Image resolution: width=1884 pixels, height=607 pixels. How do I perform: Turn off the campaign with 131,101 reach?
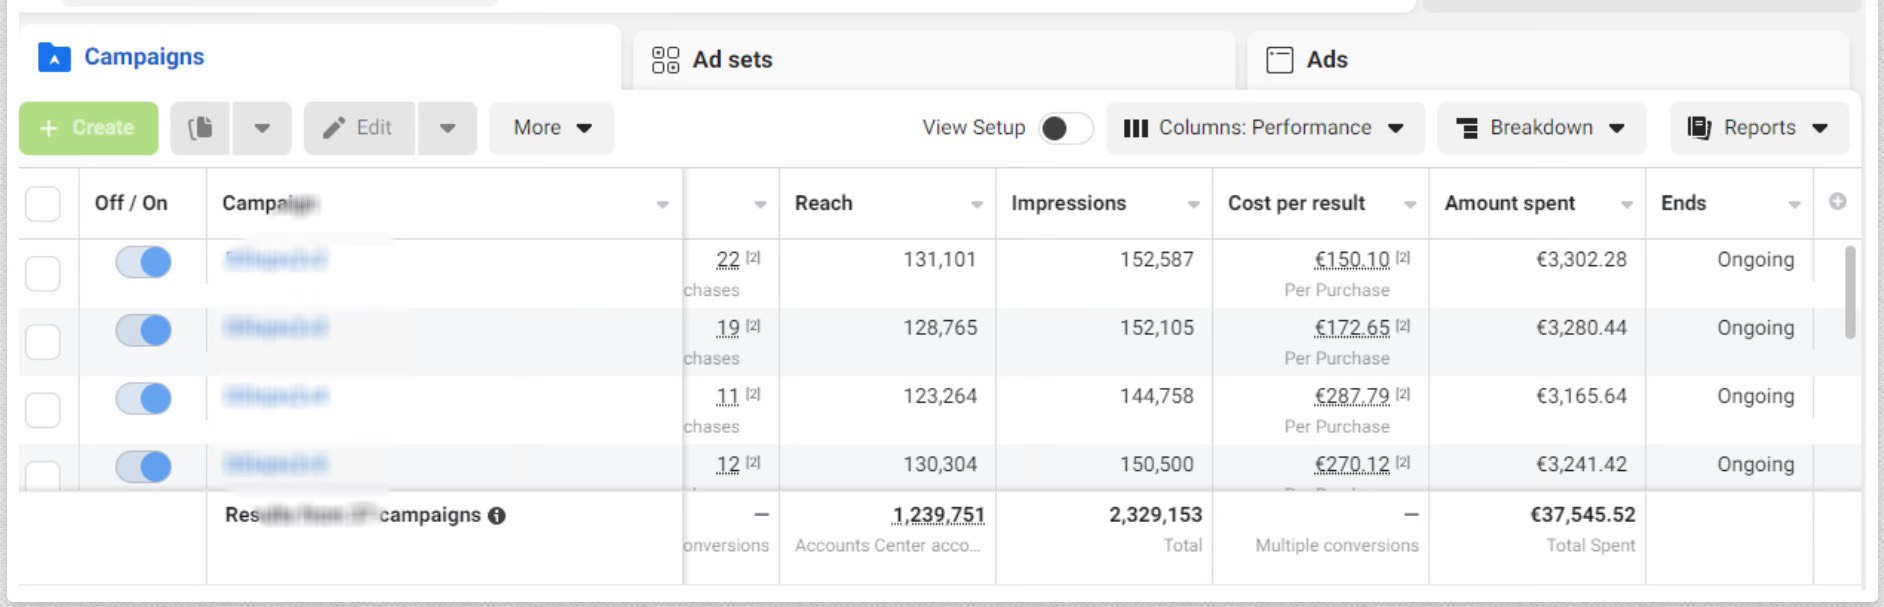coord(143,262)
